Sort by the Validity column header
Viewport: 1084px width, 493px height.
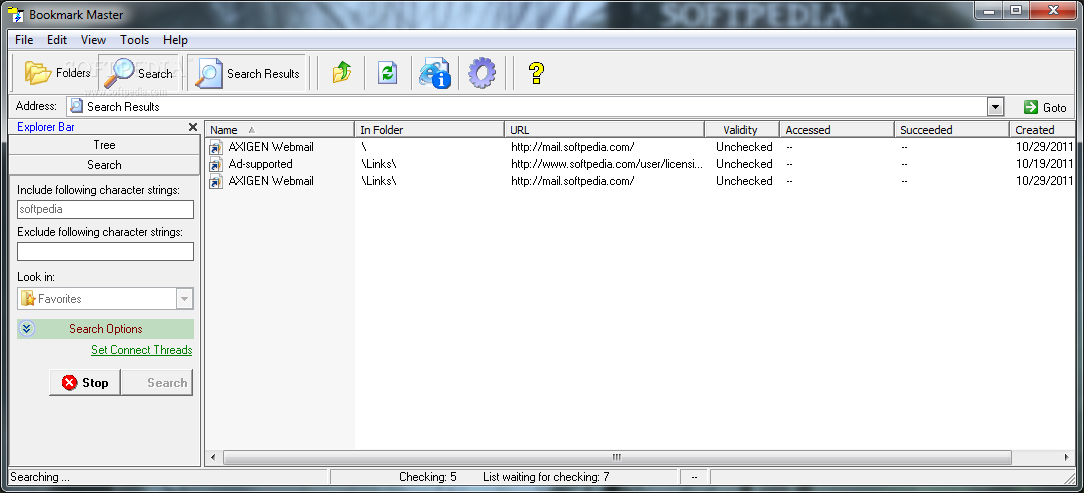click(742, 129)
